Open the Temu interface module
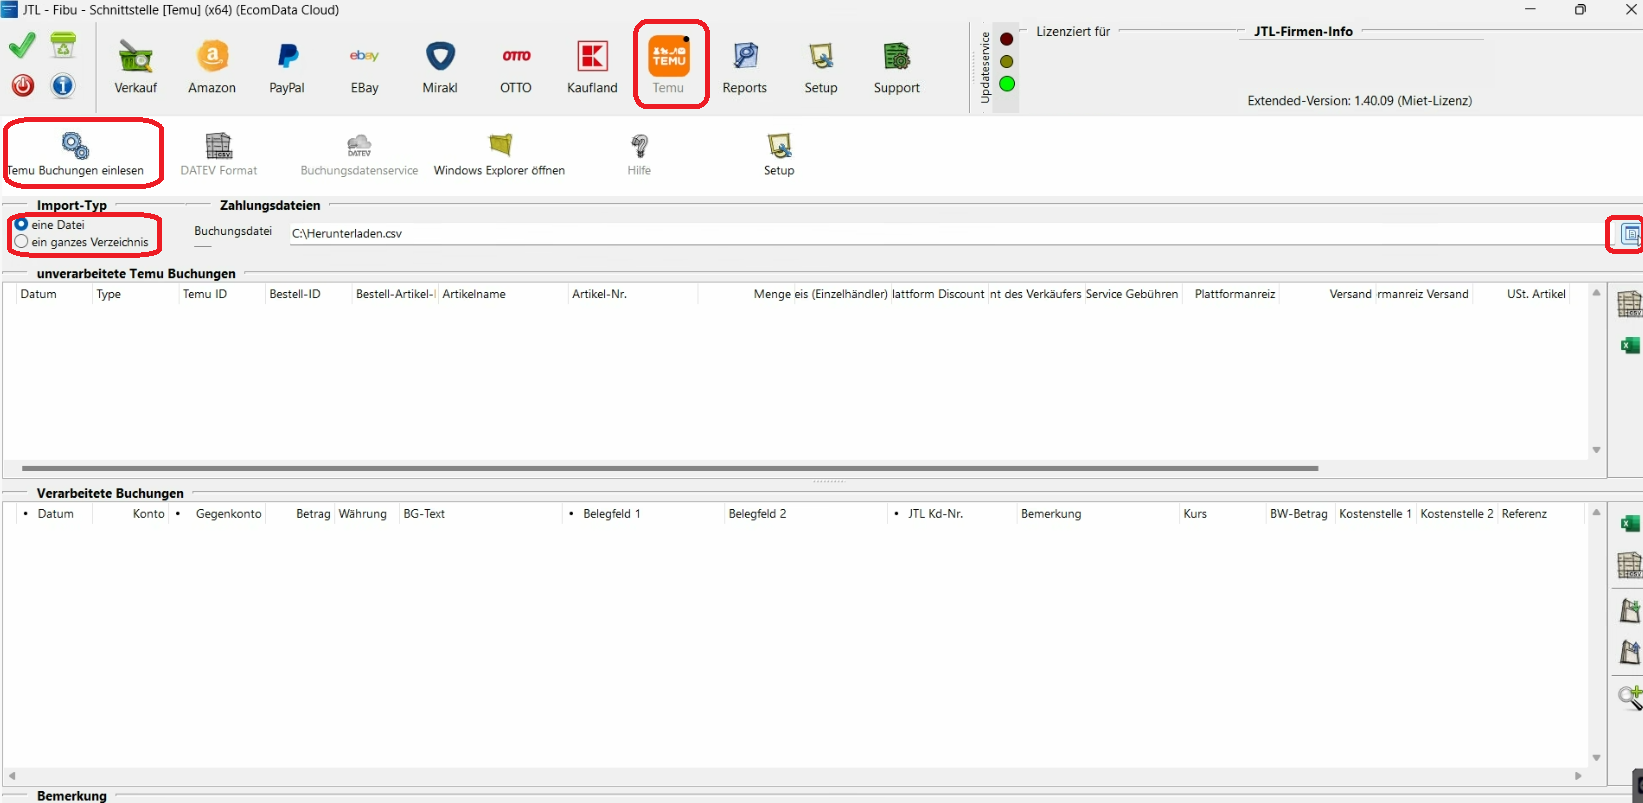 coord(669,66)
